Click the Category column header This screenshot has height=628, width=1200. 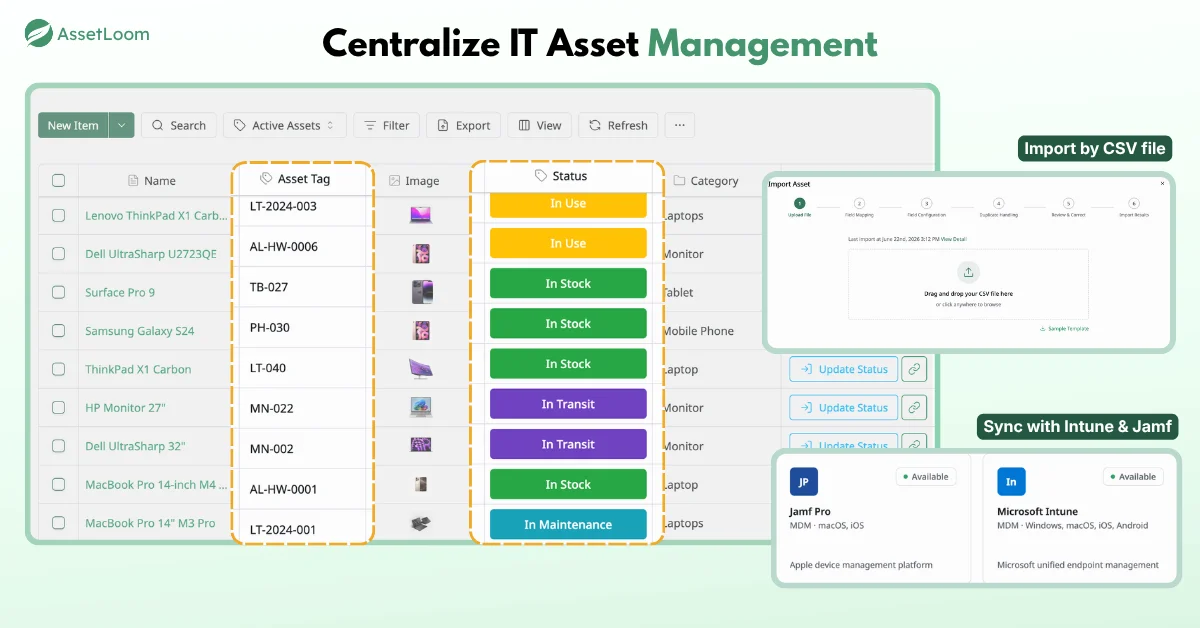pyautogui.click(x=706, y=181)
